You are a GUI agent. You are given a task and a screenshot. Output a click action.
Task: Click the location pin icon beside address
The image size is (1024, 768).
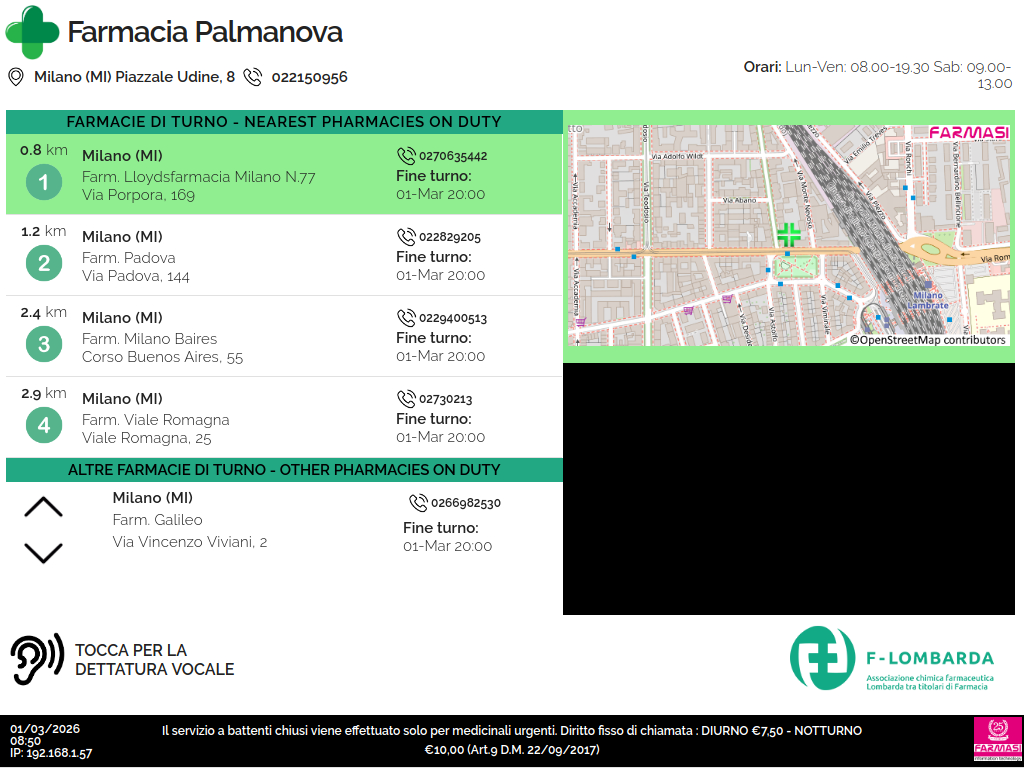(x=16, y=77)
